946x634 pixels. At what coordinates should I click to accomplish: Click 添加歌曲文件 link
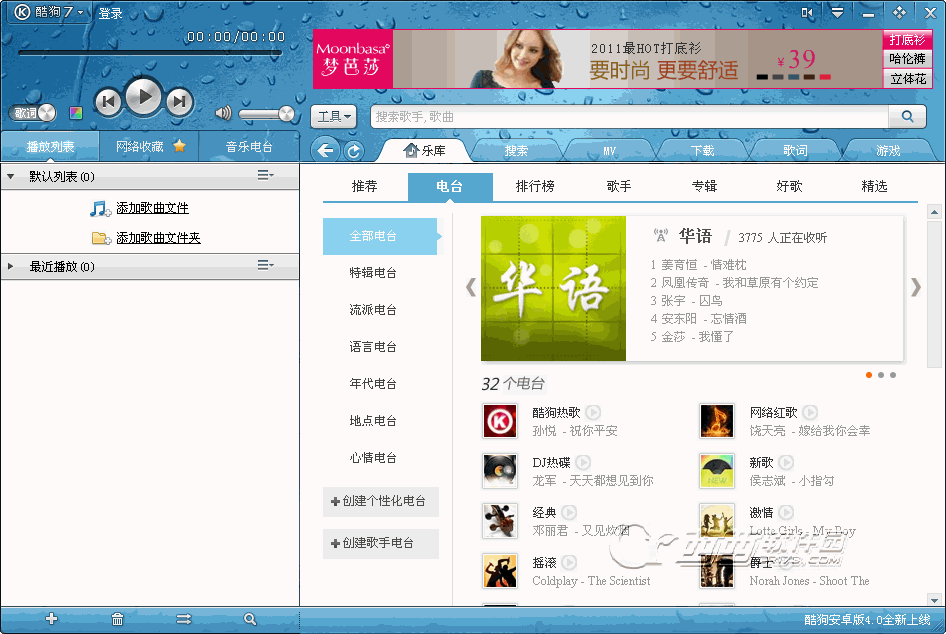coord(152,208)
